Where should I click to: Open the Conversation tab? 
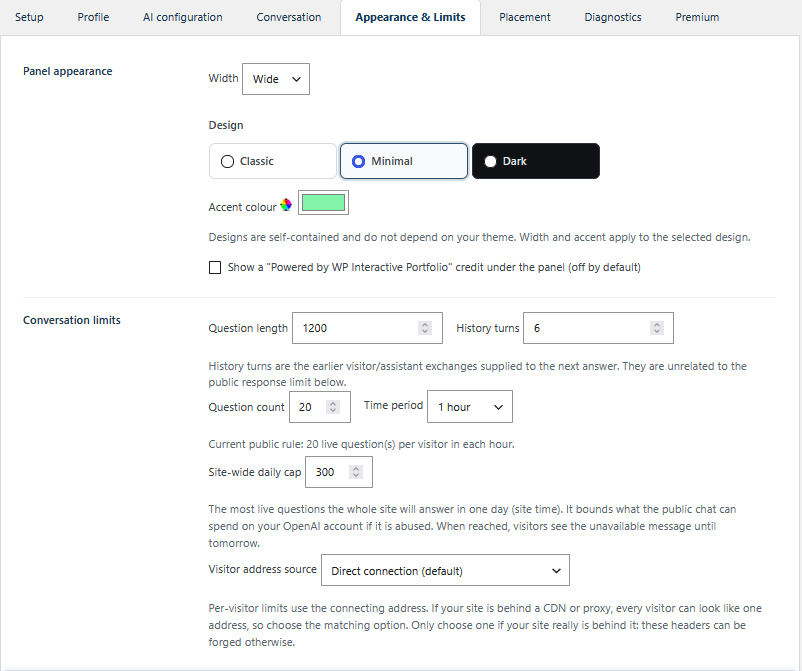[289, 17]
